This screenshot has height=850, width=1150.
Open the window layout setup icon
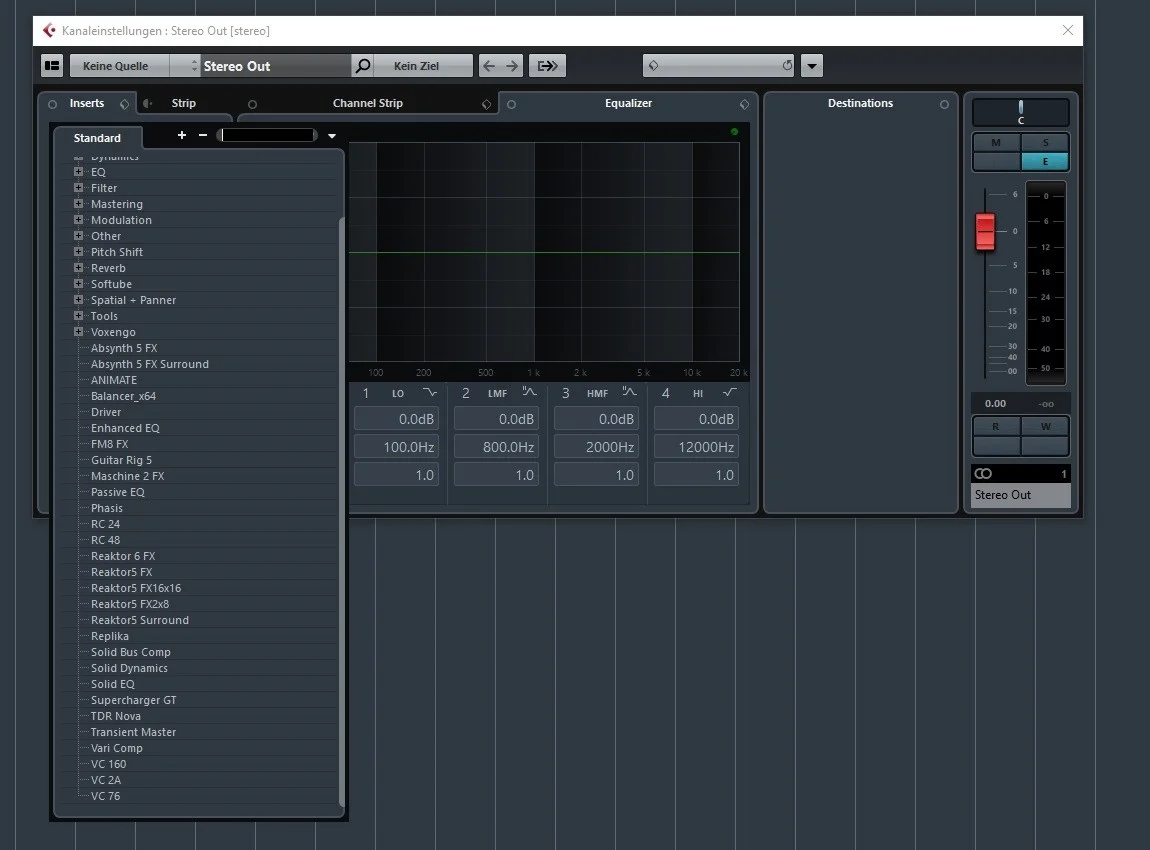pyautogui.click(x=52, y=65)
